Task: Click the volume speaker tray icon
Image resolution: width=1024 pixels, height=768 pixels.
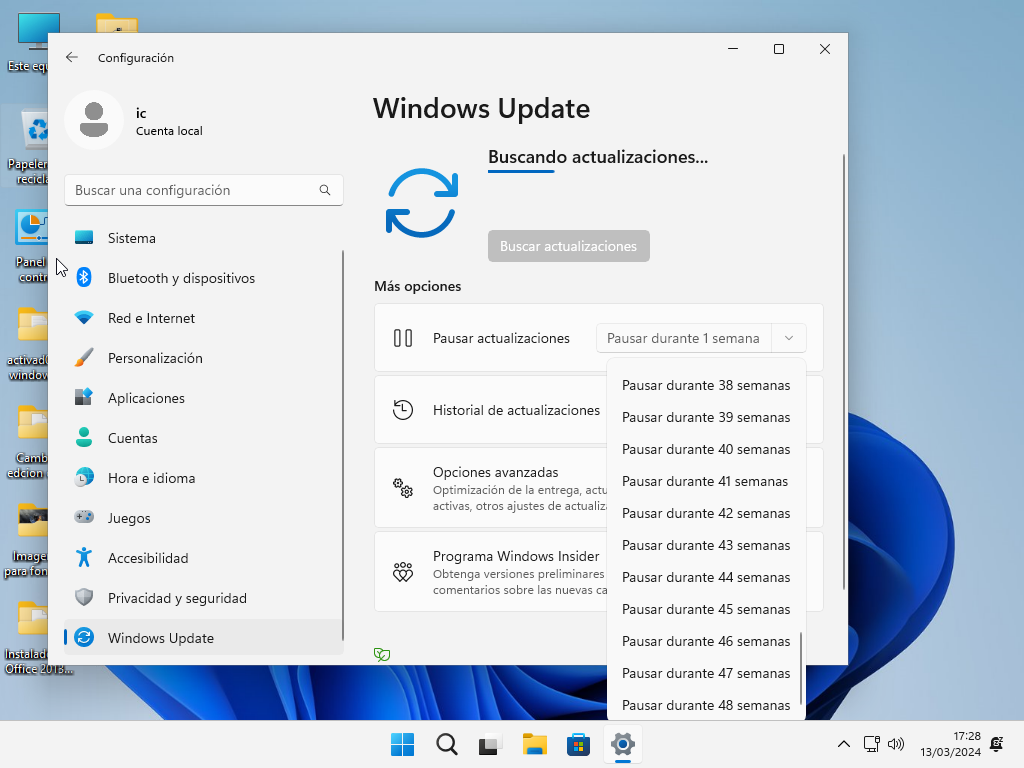Action: 896,744
